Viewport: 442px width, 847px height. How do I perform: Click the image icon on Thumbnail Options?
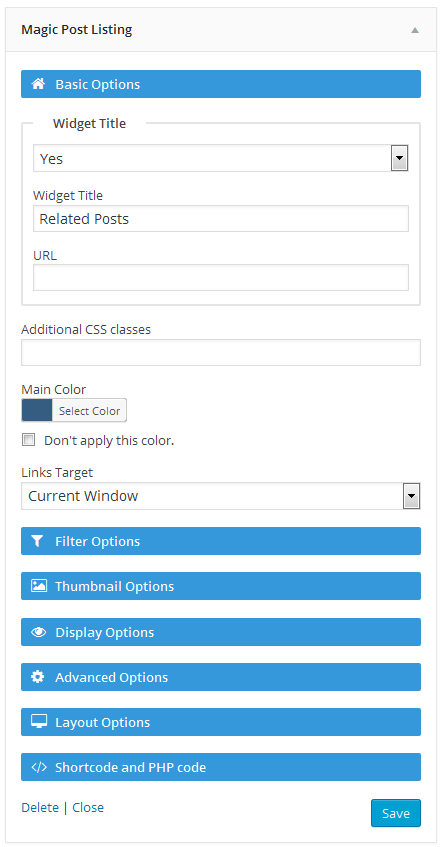pos(38,586)
